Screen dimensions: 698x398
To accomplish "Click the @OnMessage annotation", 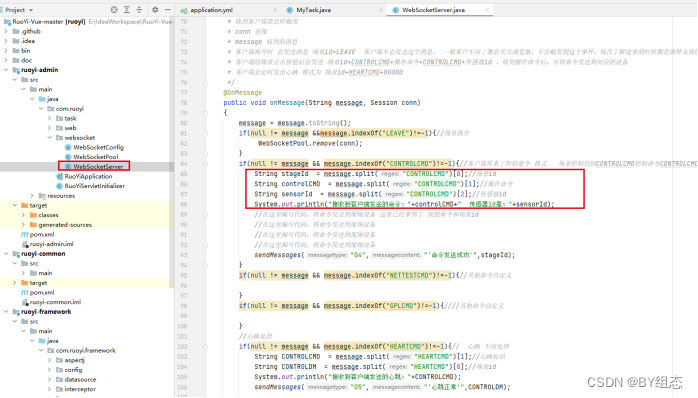I will (243, 93).
